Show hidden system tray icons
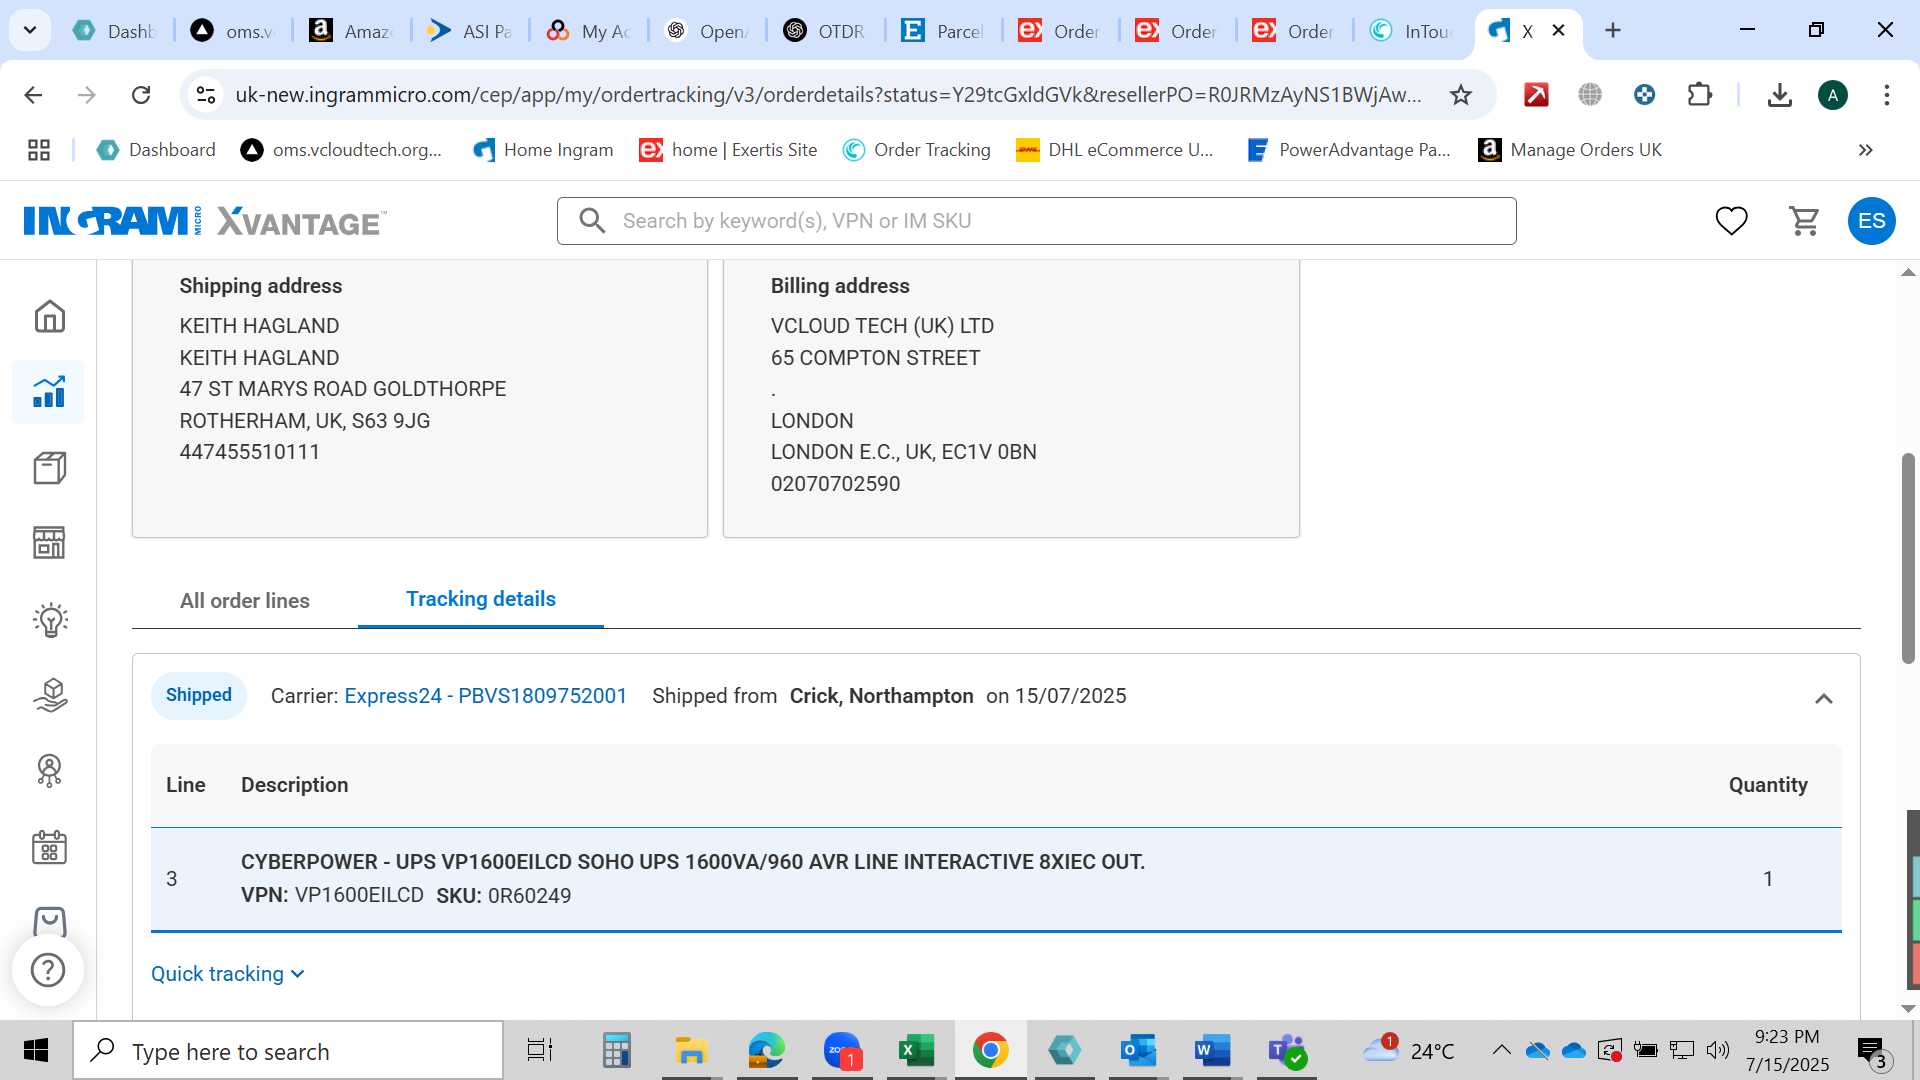 point(1501,1050)
